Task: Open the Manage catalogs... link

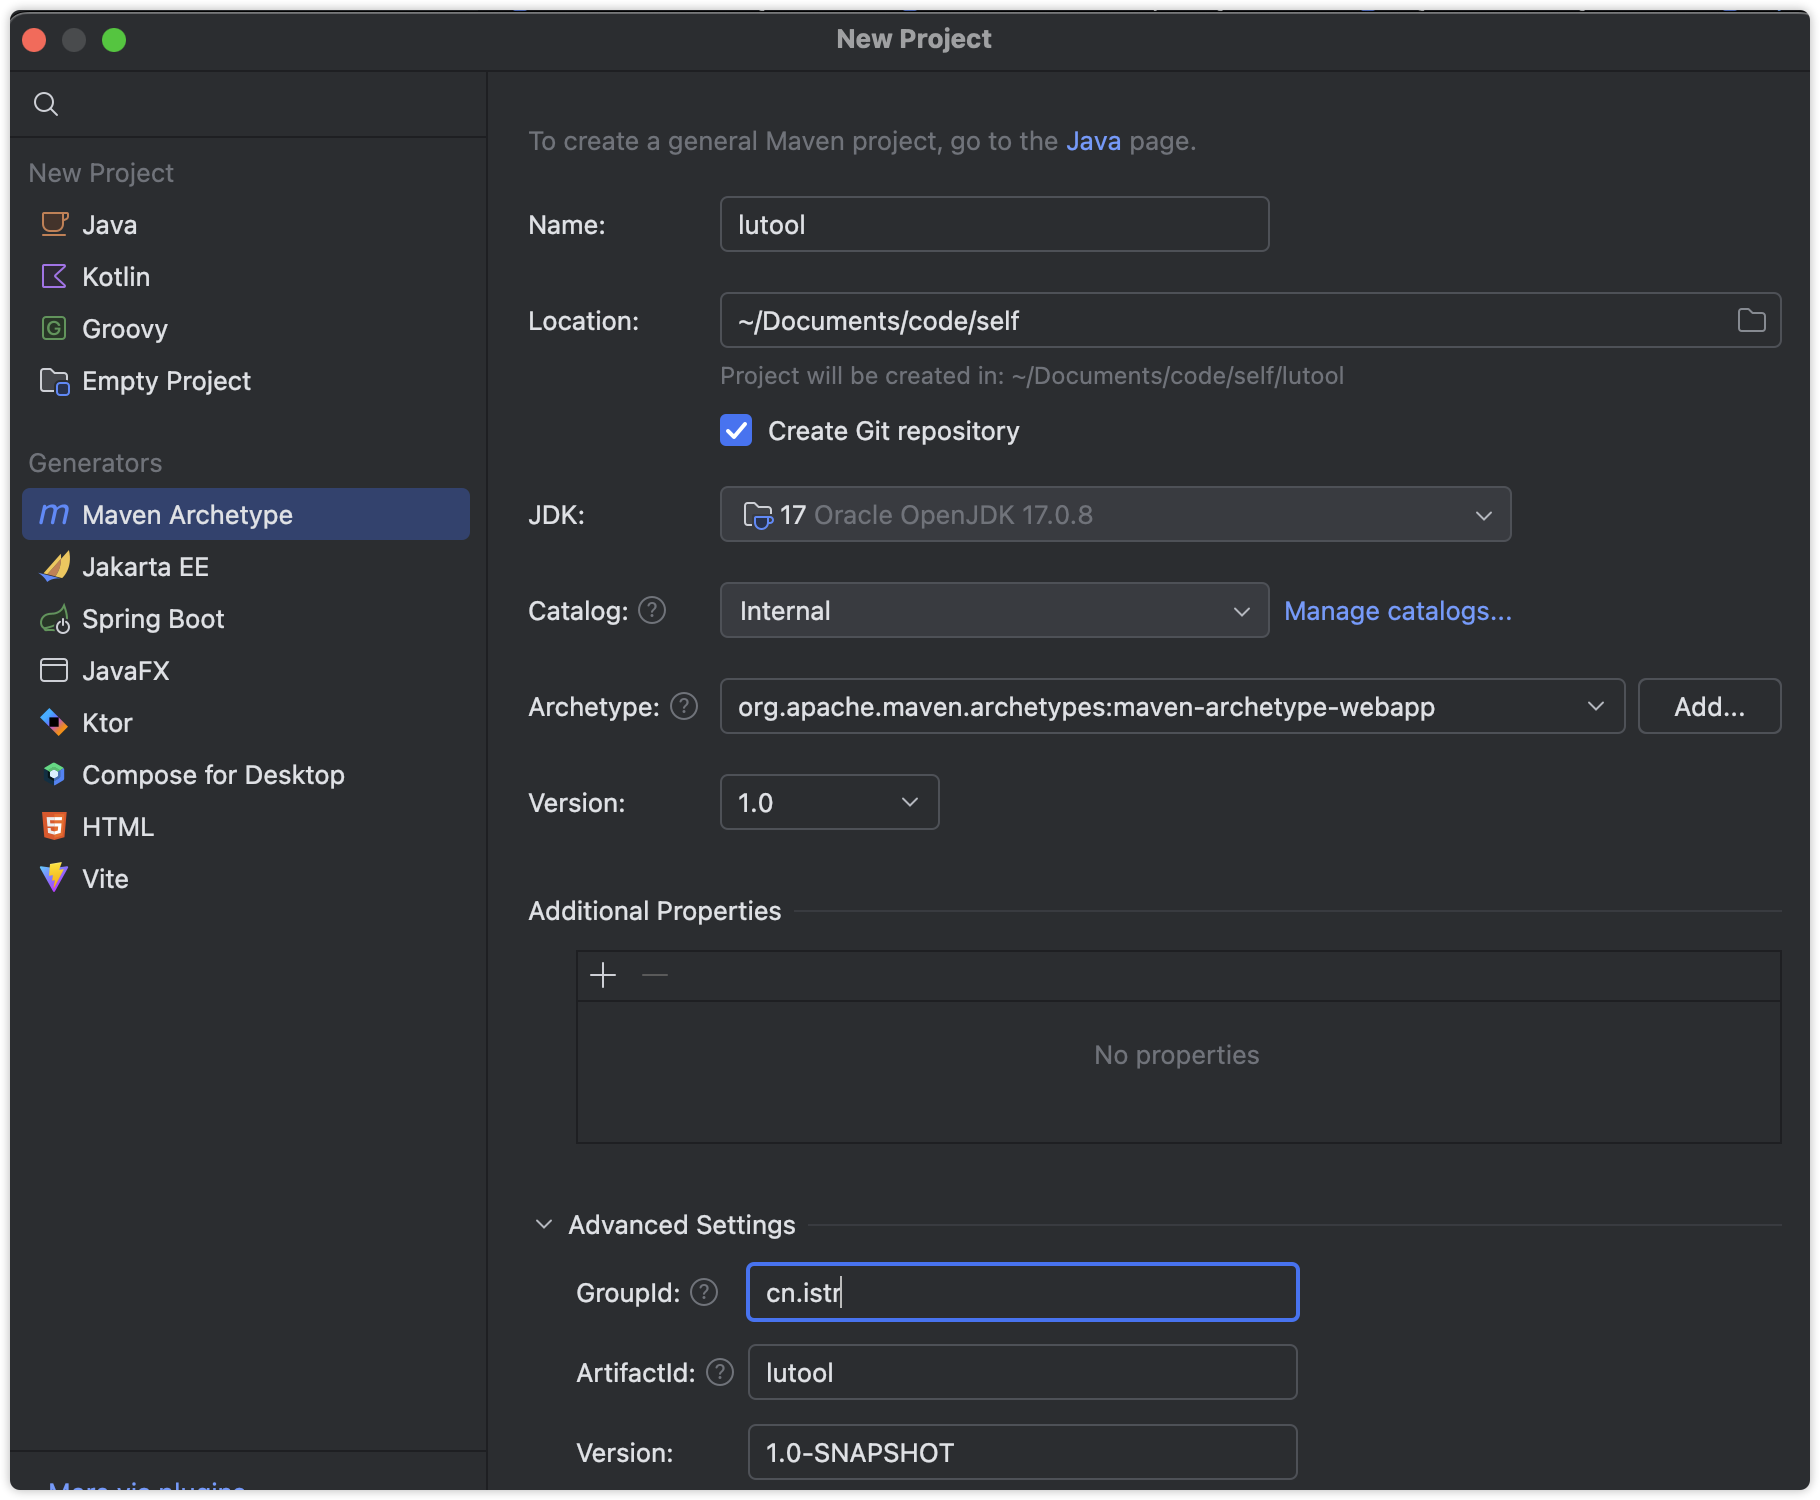Action: click(1397, 611)
